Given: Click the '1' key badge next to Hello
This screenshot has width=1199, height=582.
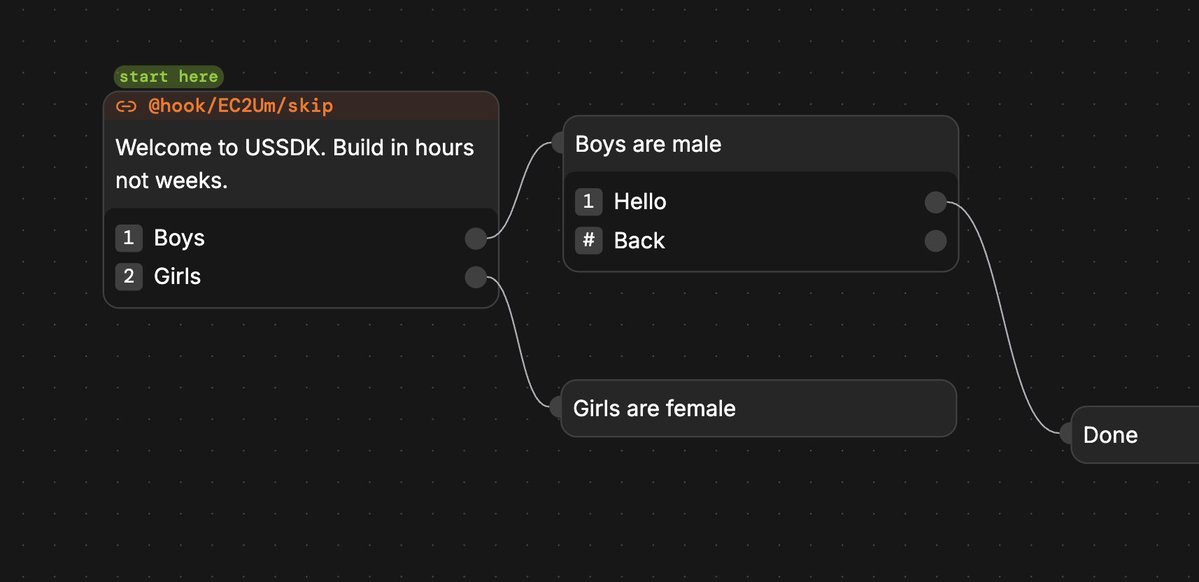Looking at the screenshot, I should click(589, 202).
